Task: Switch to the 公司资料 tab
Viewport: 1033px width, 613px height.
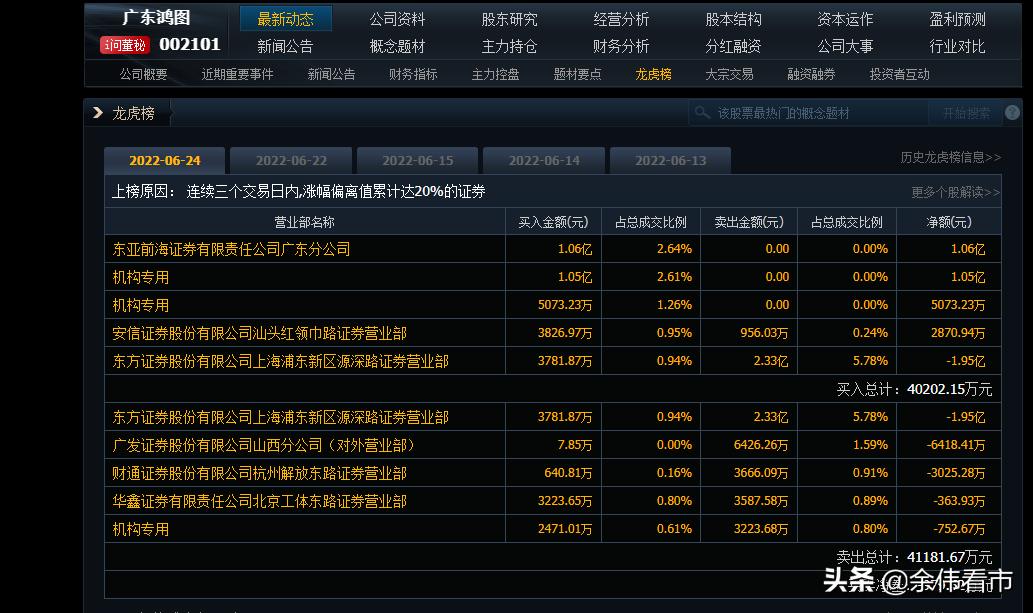Action: click(399, 18)
